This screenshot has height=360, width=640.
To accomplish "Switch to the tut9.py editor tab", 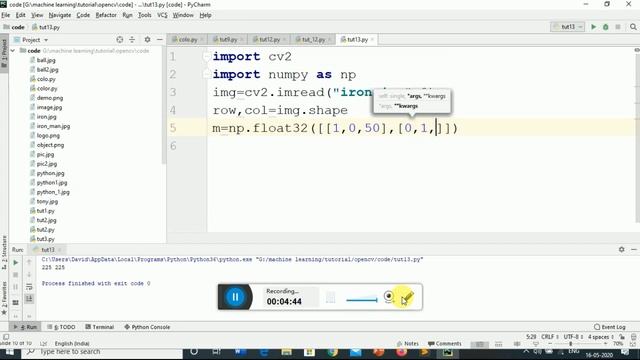I will [228, 40].
